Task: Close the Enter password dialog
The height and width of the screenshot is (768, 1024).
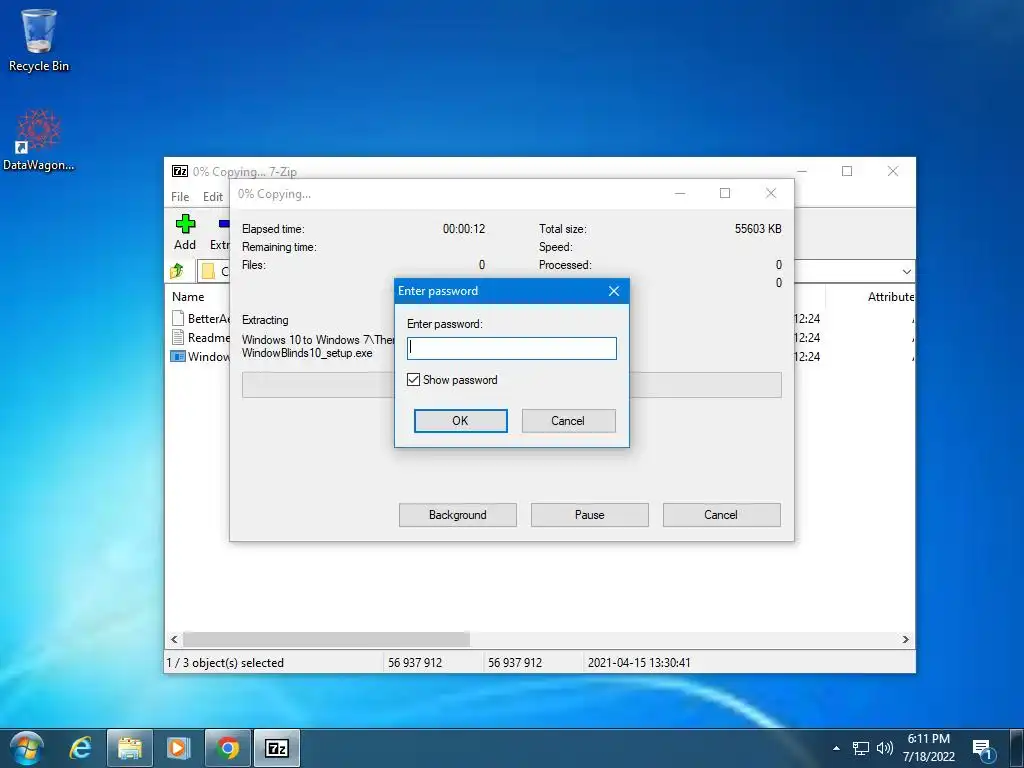Action: click(613, 291)
